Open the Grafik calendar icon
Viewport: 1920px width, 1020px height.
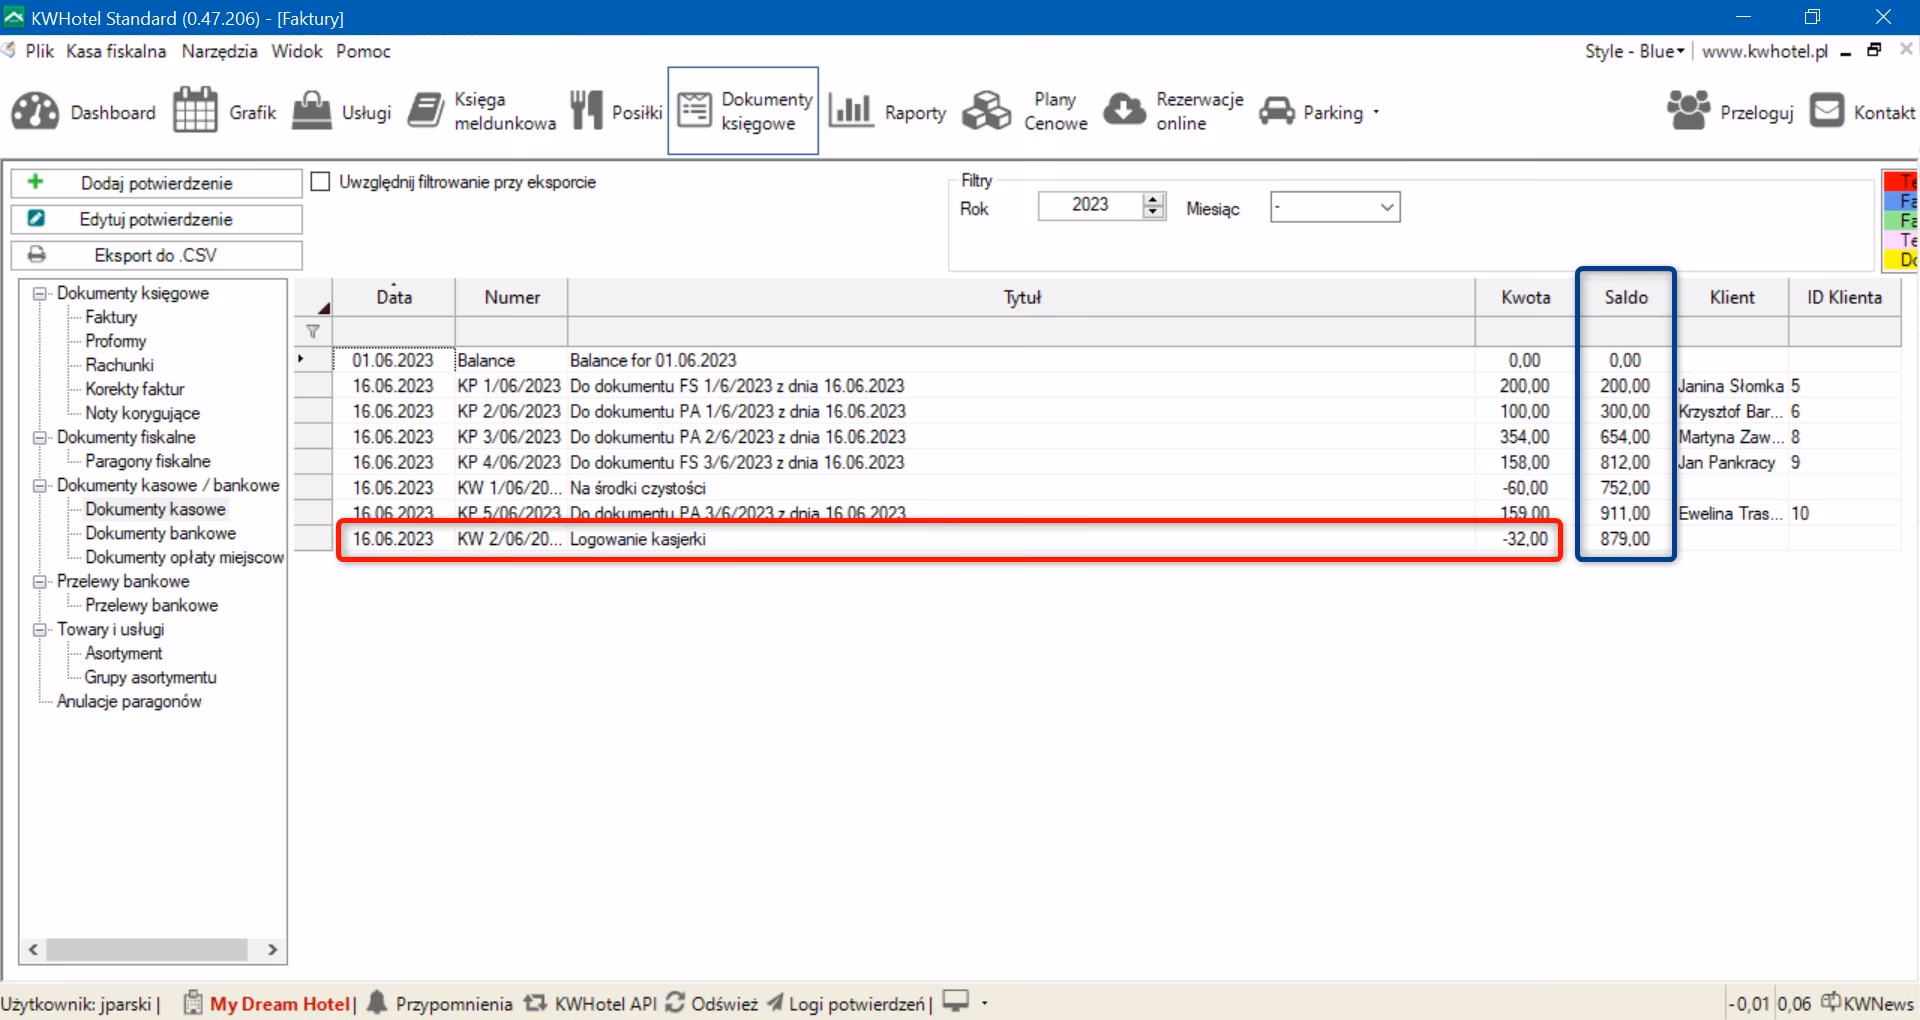pos(195,110)
